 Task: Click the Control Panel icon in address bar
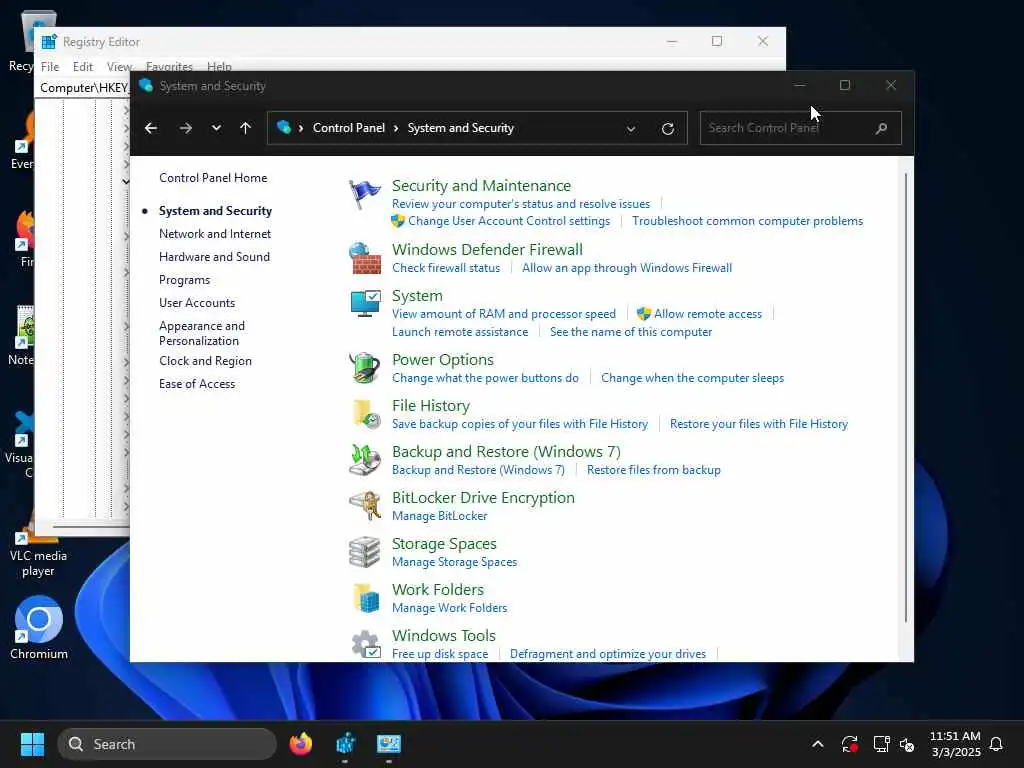[283, 127]
